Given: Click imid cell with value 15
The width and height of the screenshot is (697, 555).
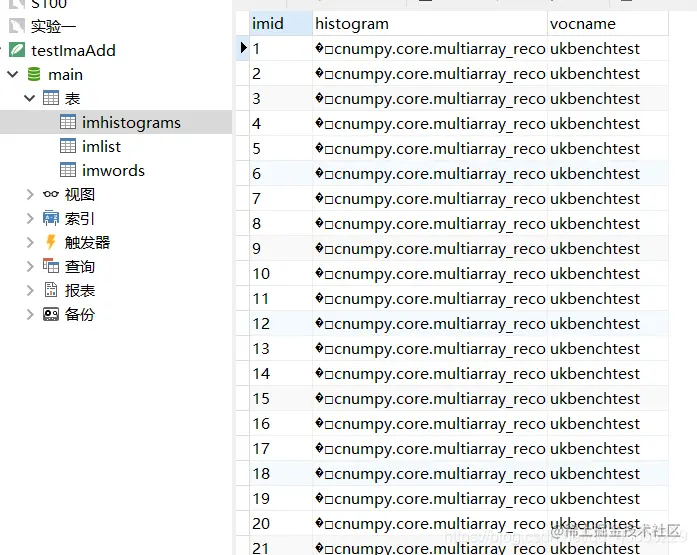Looking at the screenshot, I should click(x=281, y=398).
